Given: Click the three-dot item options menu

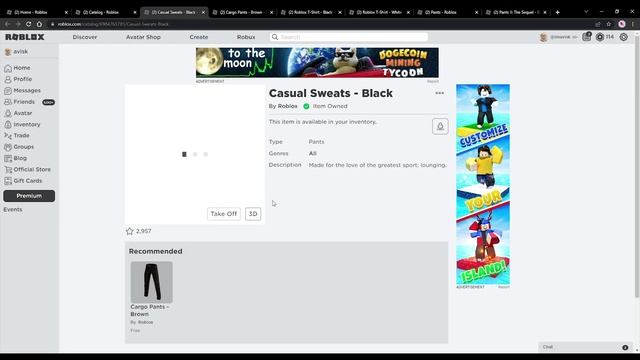Looking at the screenshot, I should click(x=440, y=93).
